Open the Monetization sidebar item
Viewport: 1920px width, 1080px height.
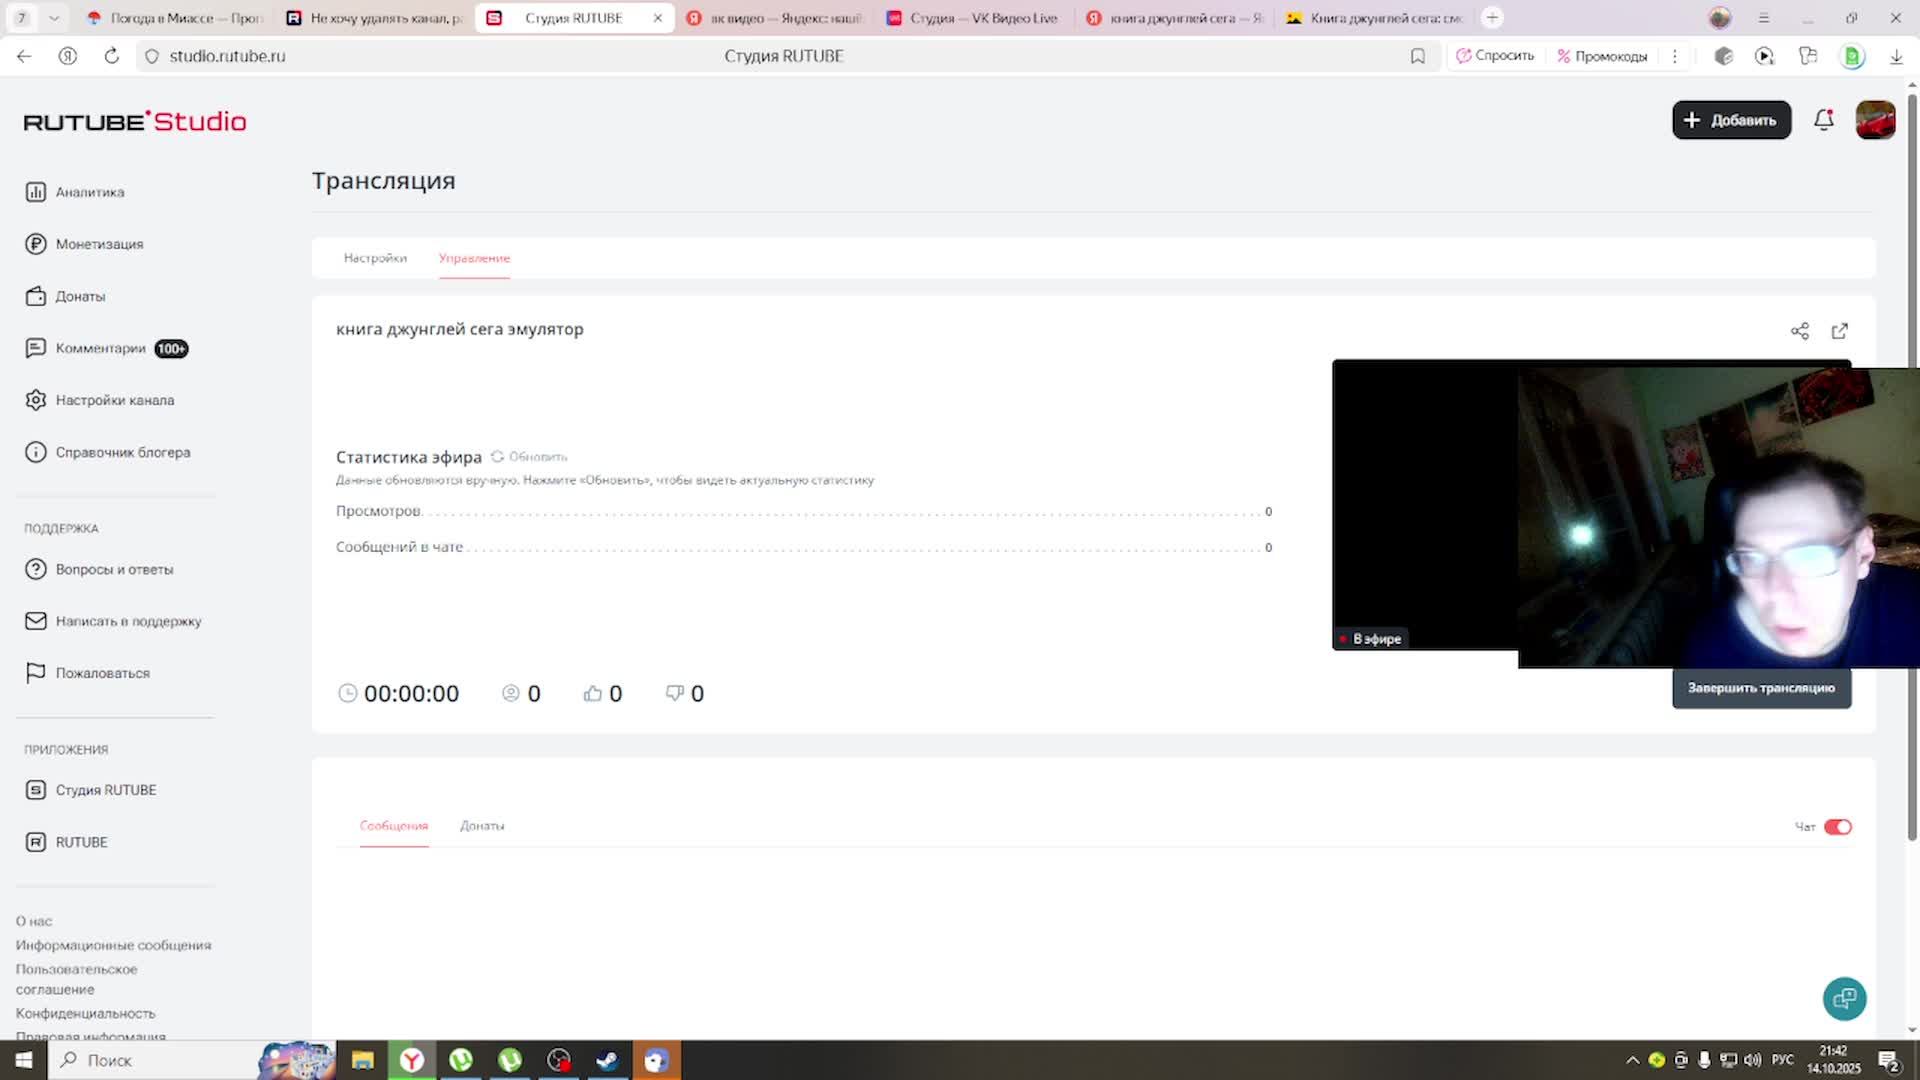pos(98,244)
